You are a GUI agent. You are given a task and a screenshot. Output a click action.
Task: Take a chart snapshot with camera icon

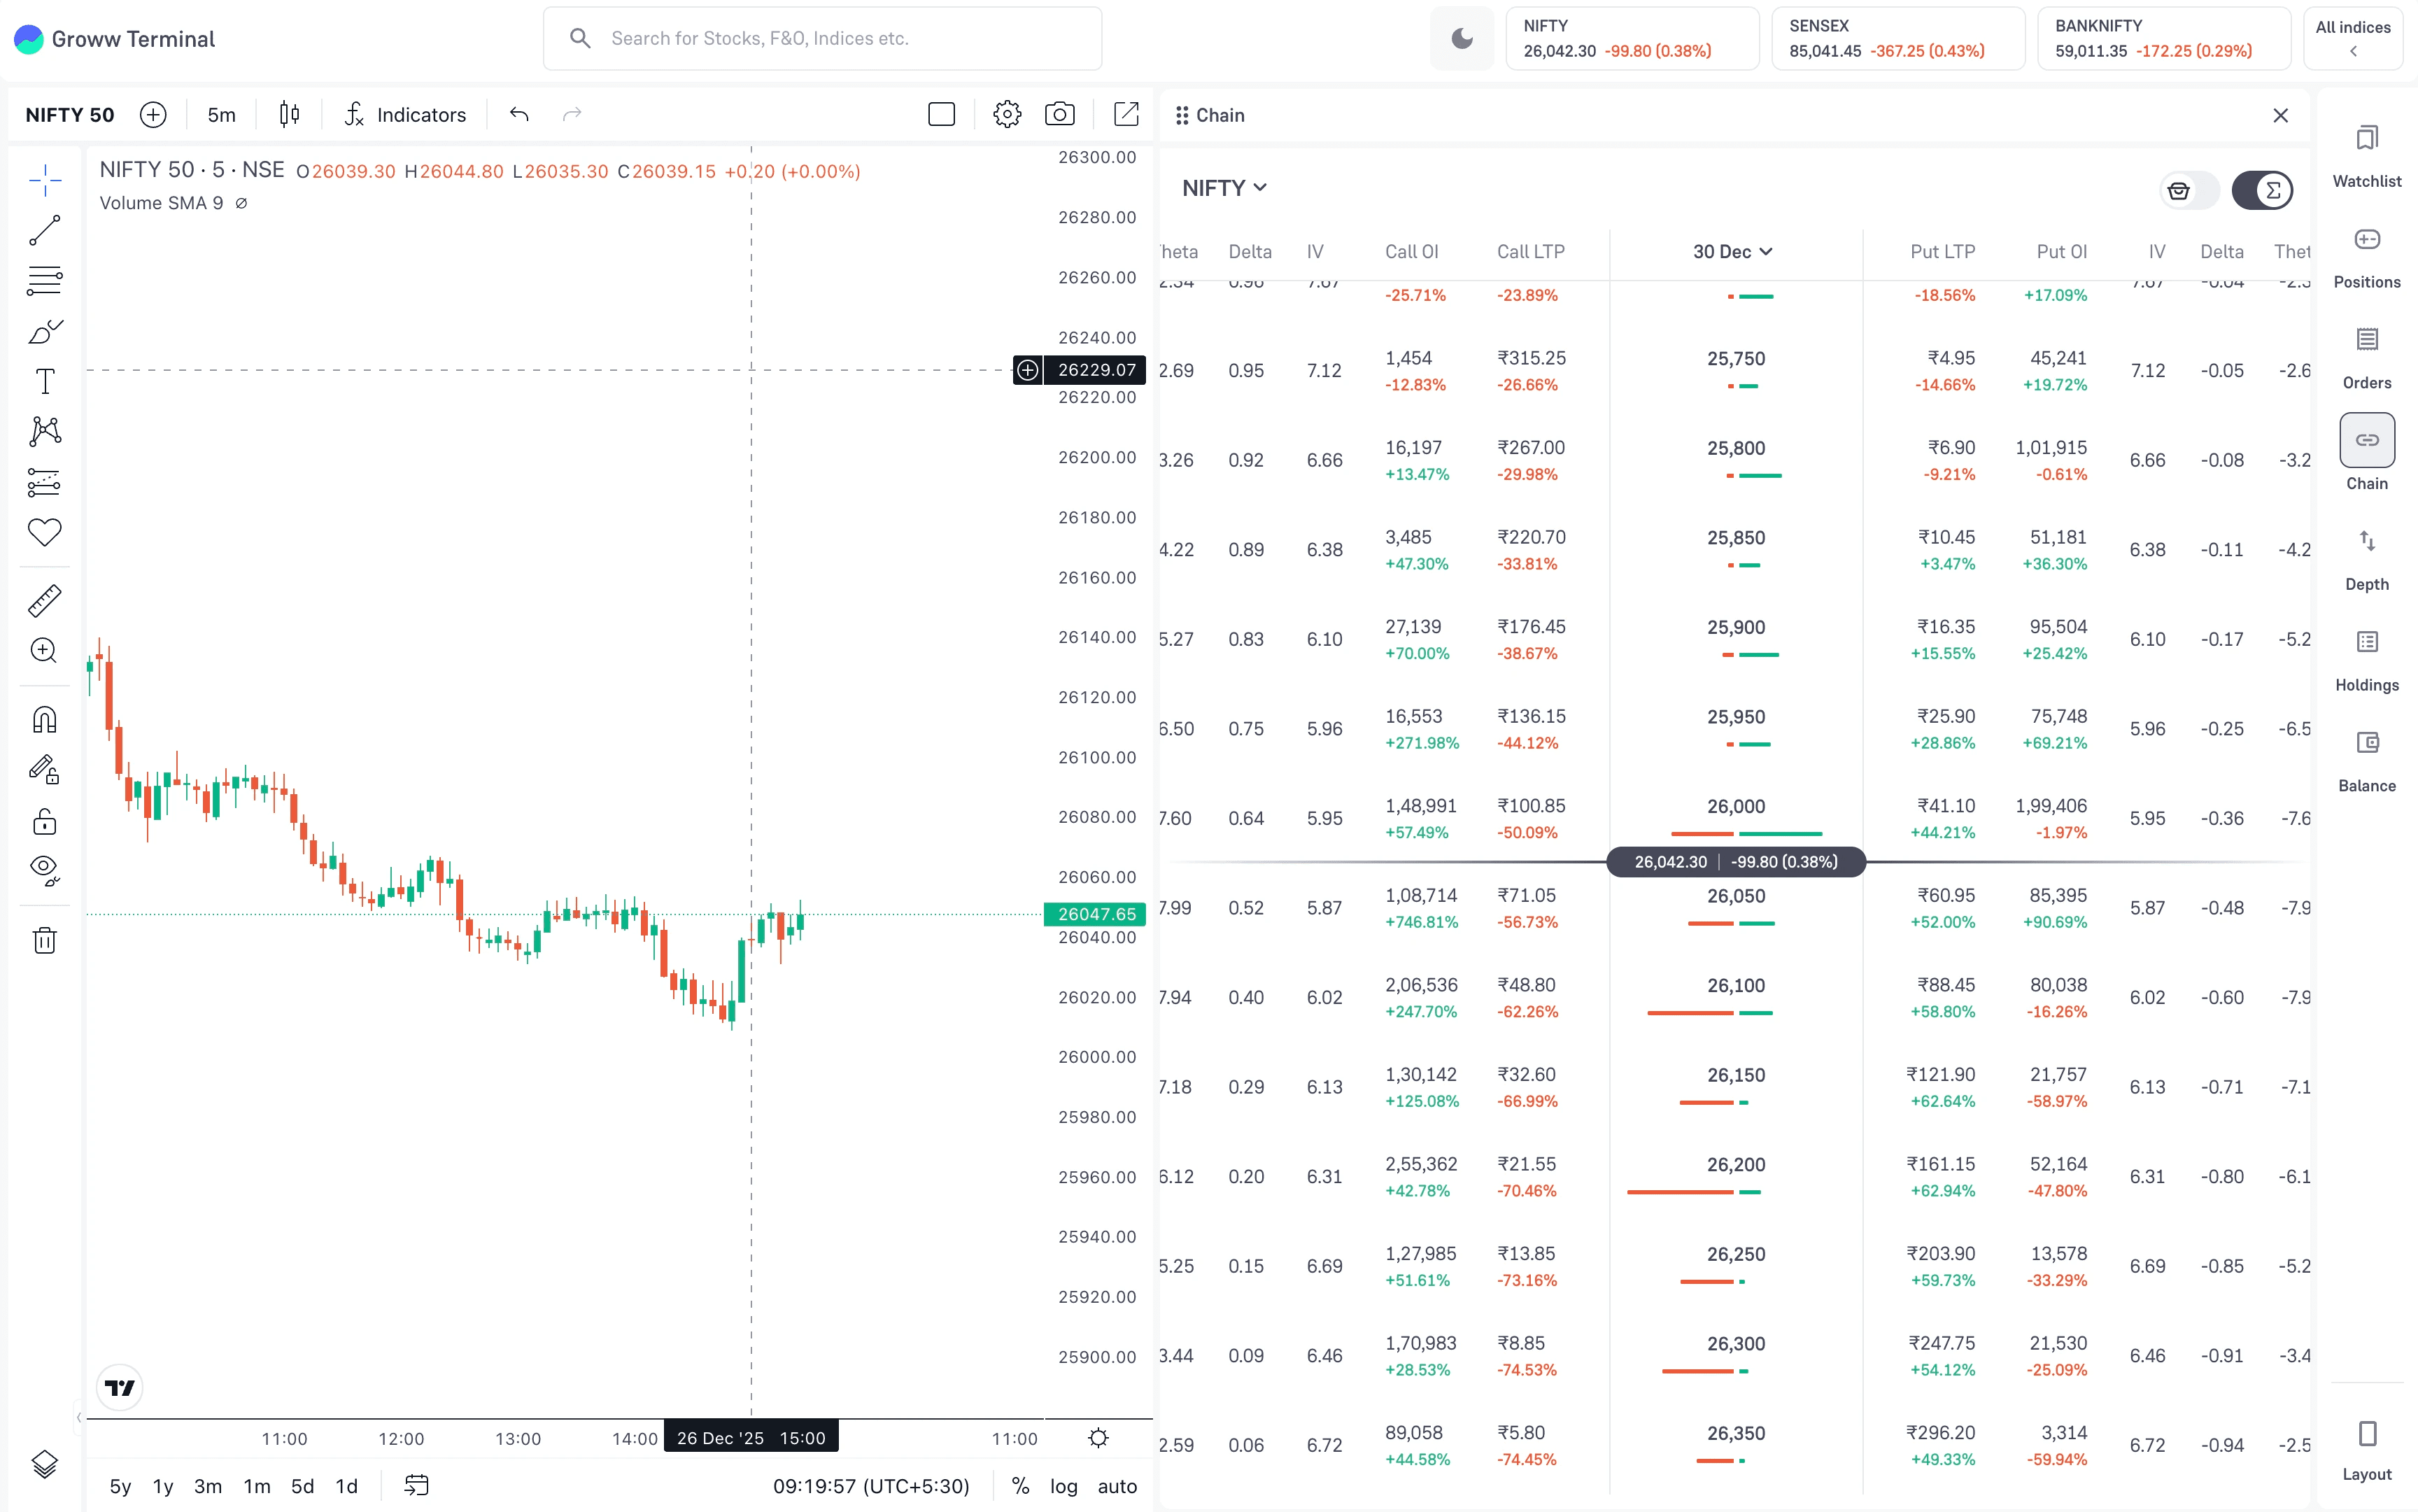pos(1059,114)
